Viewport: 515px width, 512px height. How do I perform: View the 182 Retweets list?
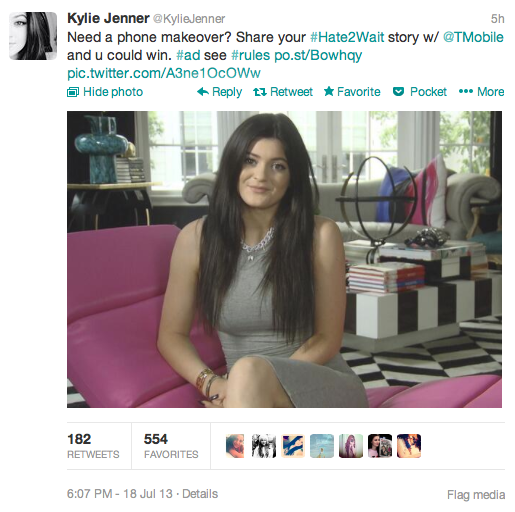coord(93,446)
